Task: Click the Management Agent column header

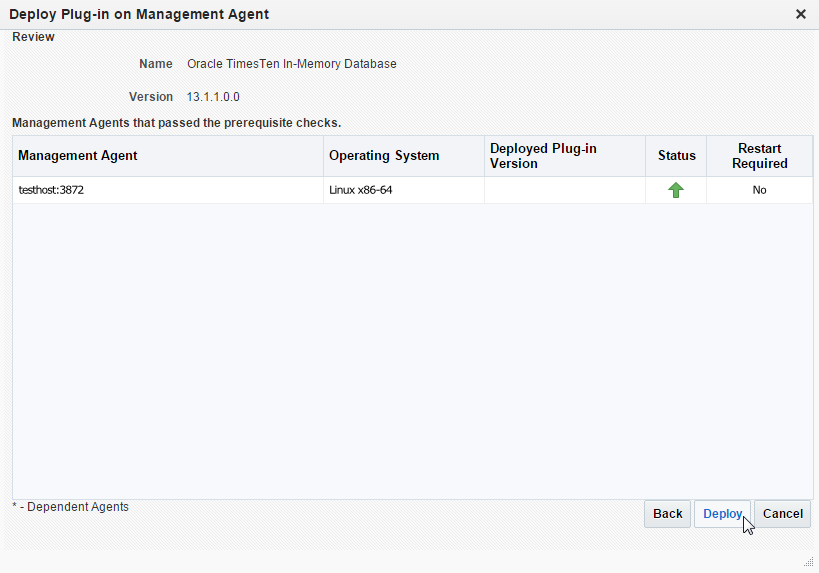Action: tap(168, 156)
